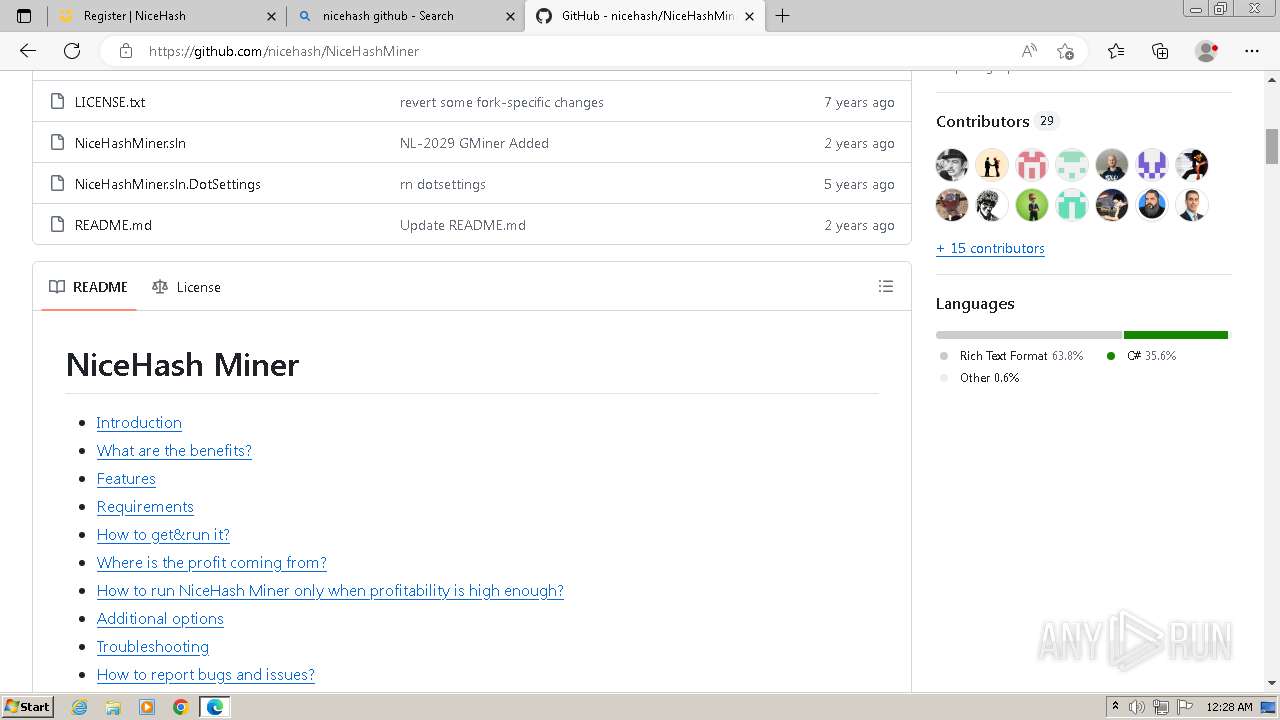Click the Rich Text Format 63.8% language
This screenshot has height=720, width=1280.
1012,356
